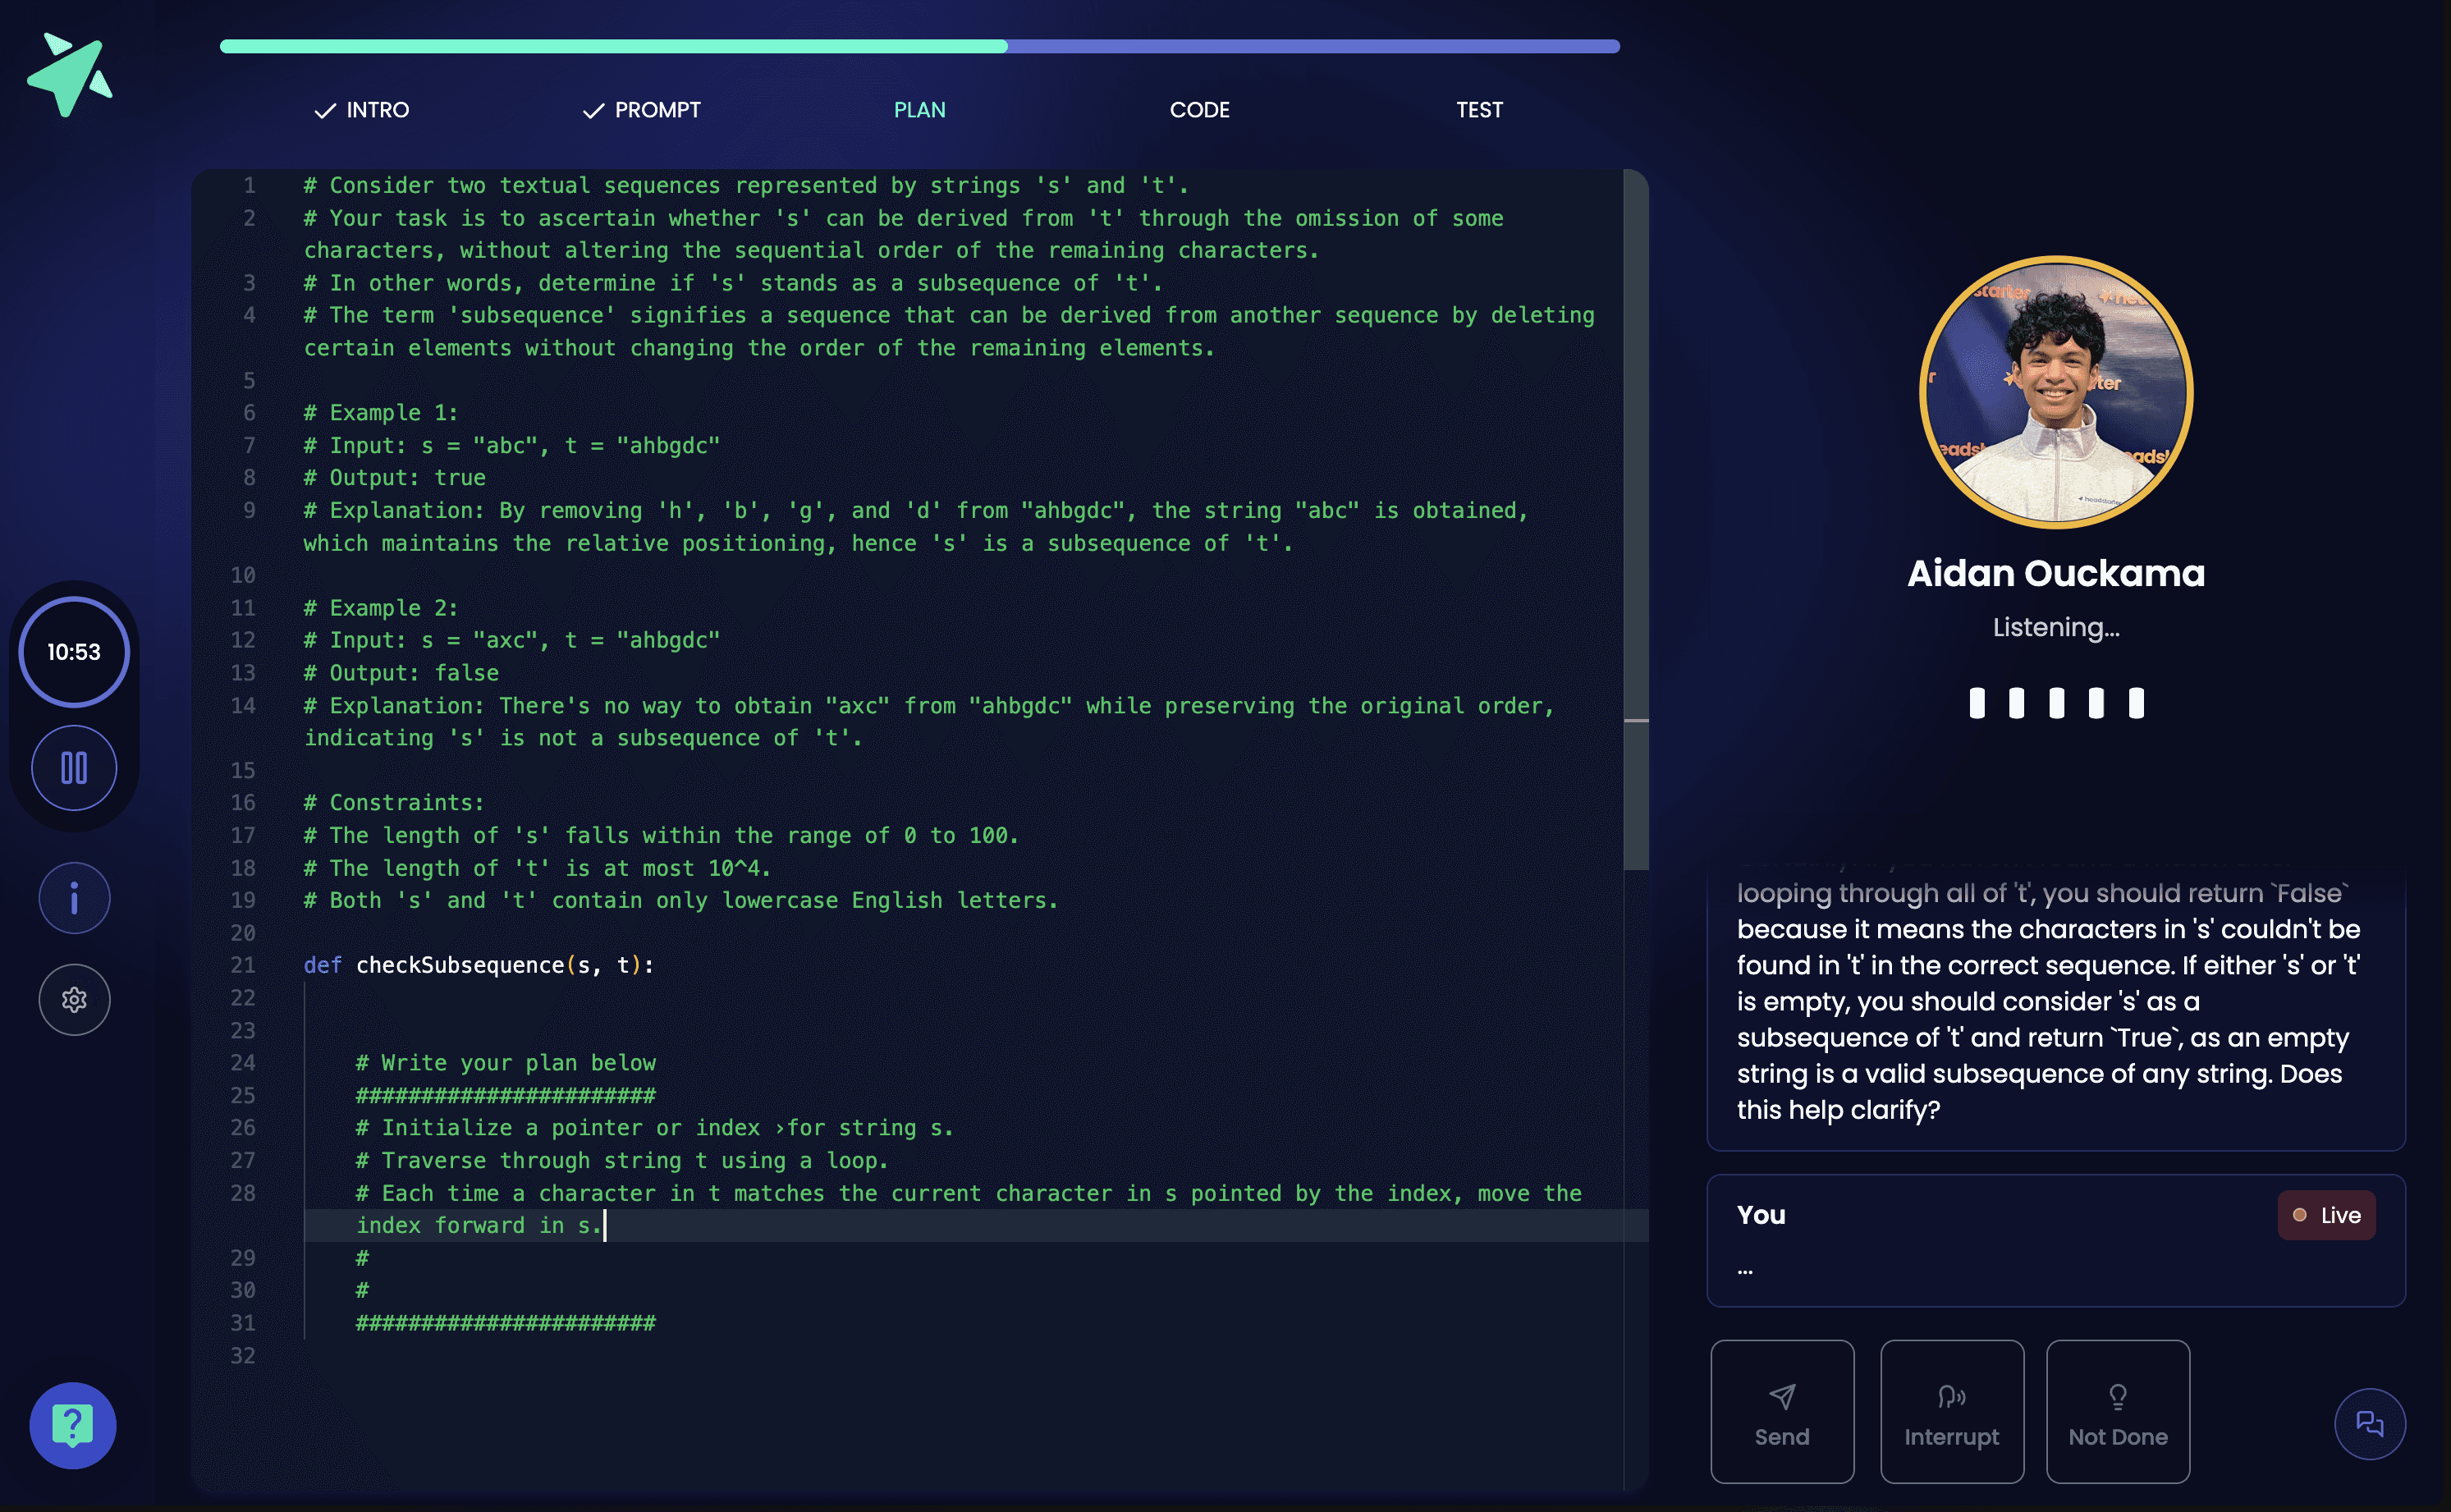Select the active PLAN tab
This screenshot has height=1512, width=2451.
coord(919,110)
